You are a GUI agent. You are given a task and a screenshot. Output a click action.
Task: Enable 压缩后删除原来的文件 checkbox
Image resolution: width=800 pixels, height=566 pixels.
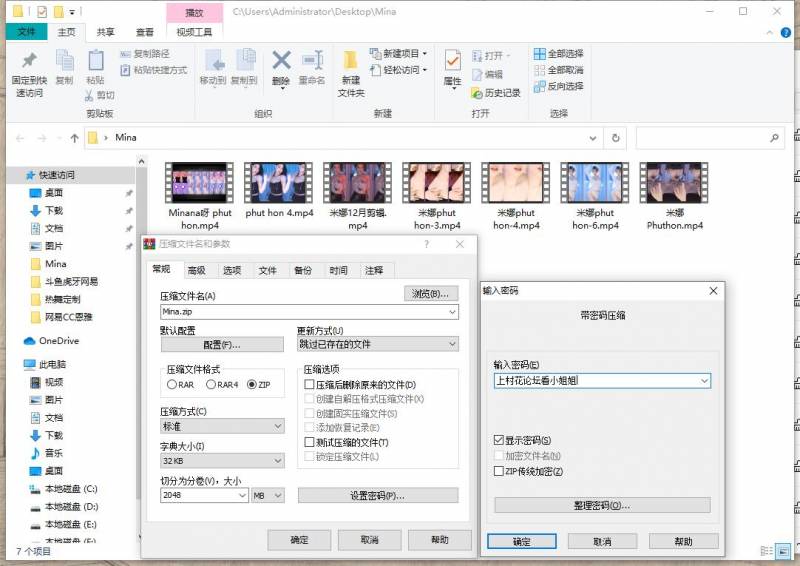(310, 385)
